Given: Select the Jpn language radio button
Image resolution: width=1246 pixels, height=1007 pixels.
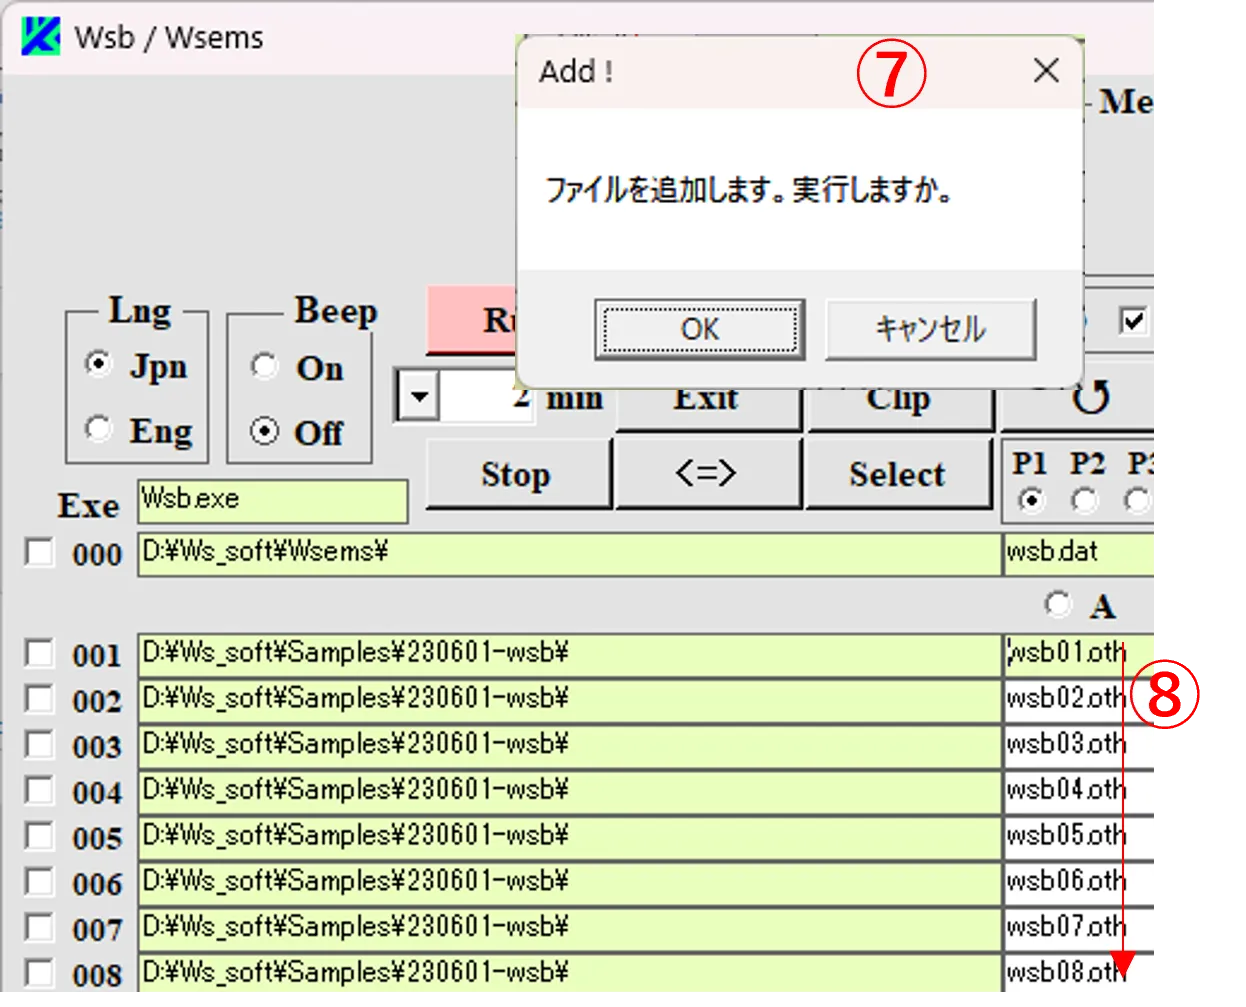Looking at the screenshot, I should coord(99,365).
